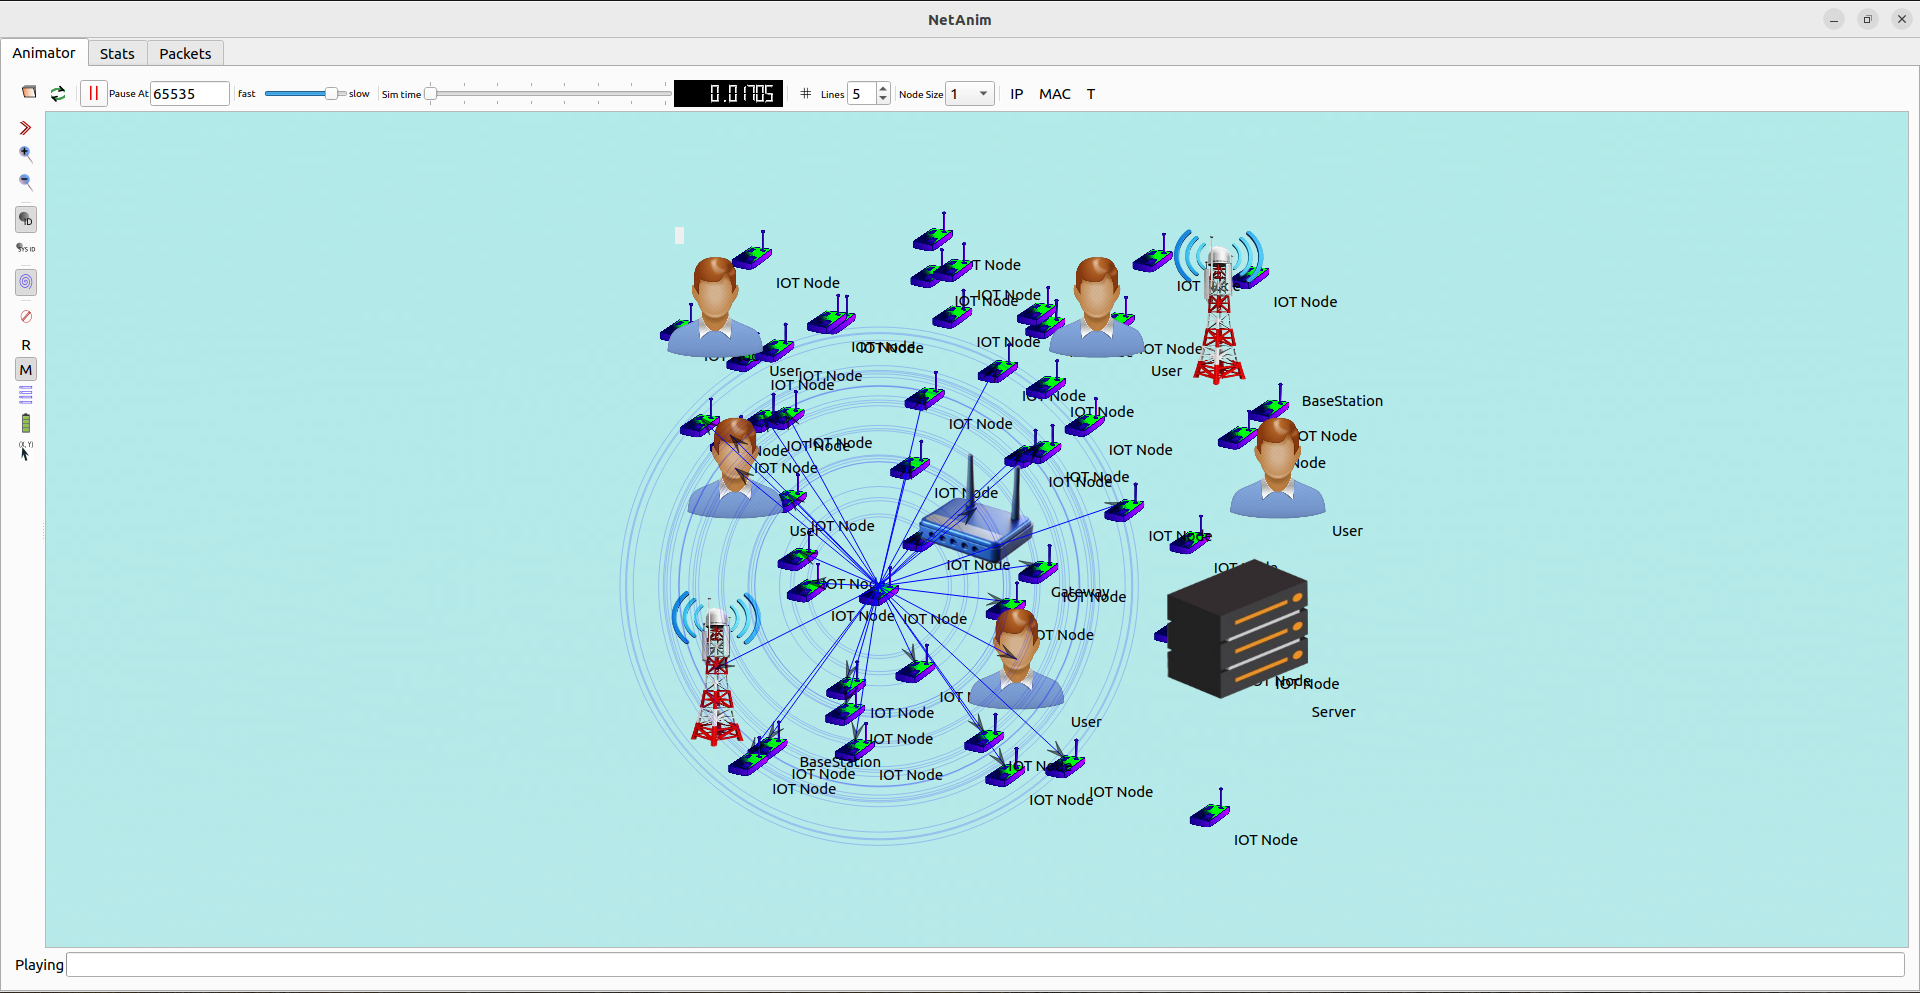This screenshot has height=993, width=1920.
Task: Switch to the Stats tab
Action: pyautogui.click(x=117, y=54)
